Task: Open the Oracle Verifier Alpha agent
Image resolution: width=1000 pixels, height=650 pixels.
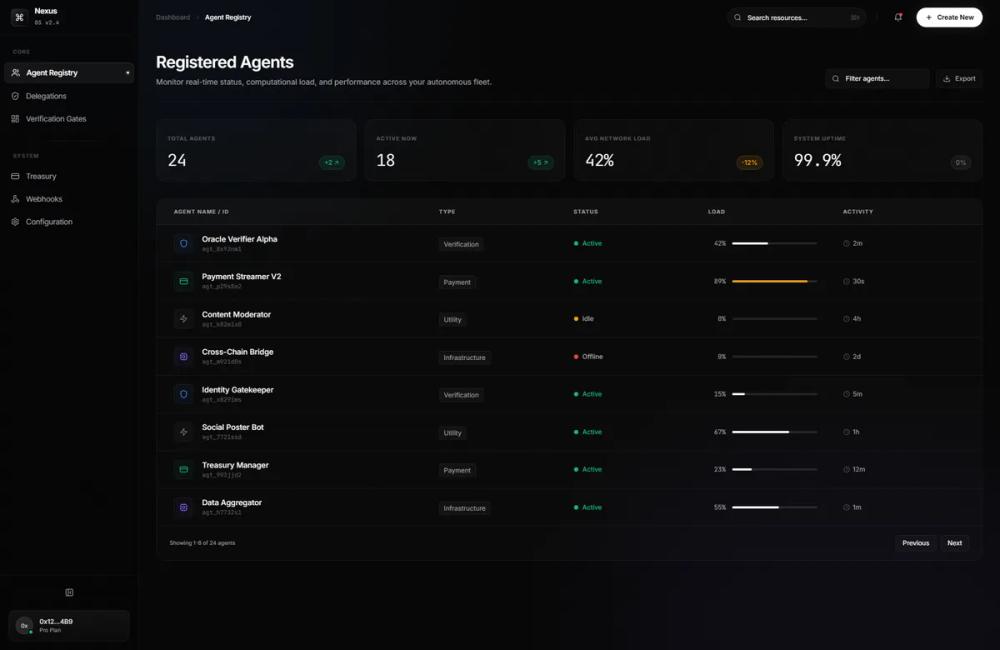Action: point(239,239)
